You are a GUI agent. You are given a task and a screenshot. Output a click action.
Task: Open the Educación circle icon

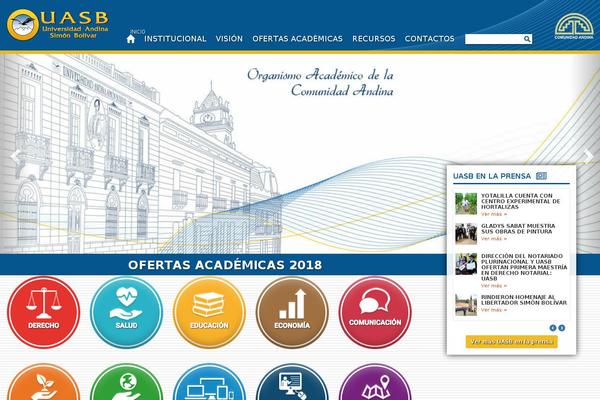coord(209,312)
